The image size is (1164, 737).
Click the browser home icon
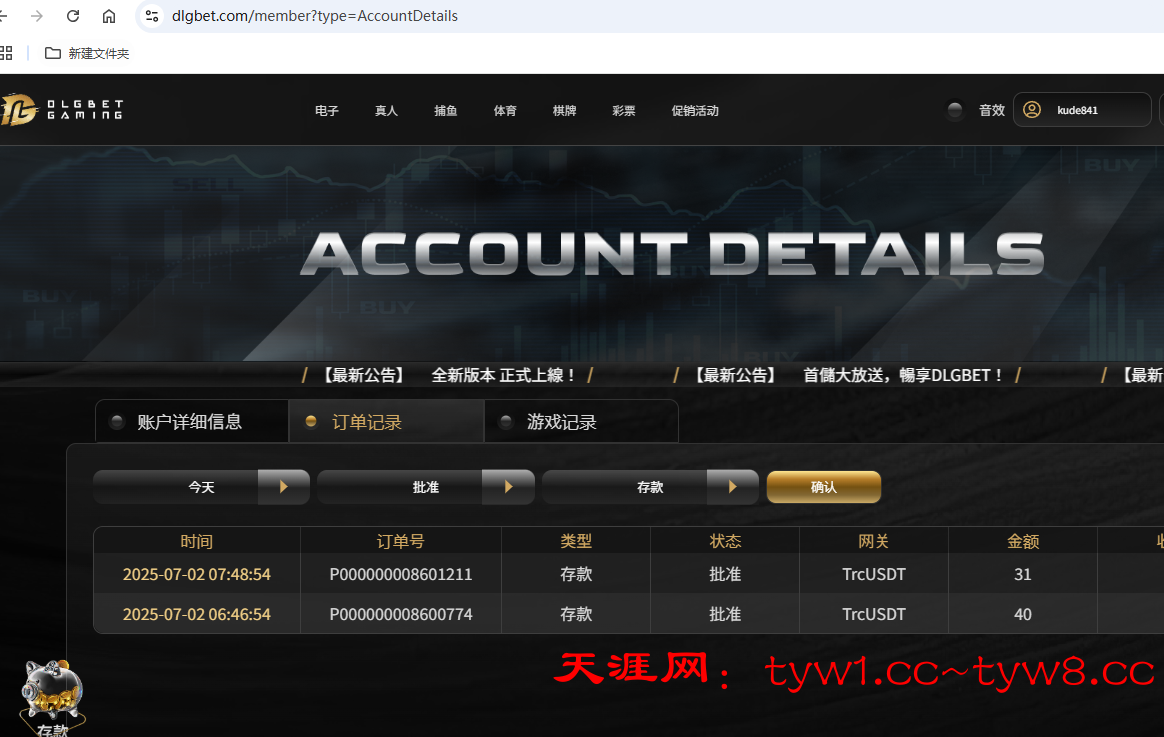(109, 16)
